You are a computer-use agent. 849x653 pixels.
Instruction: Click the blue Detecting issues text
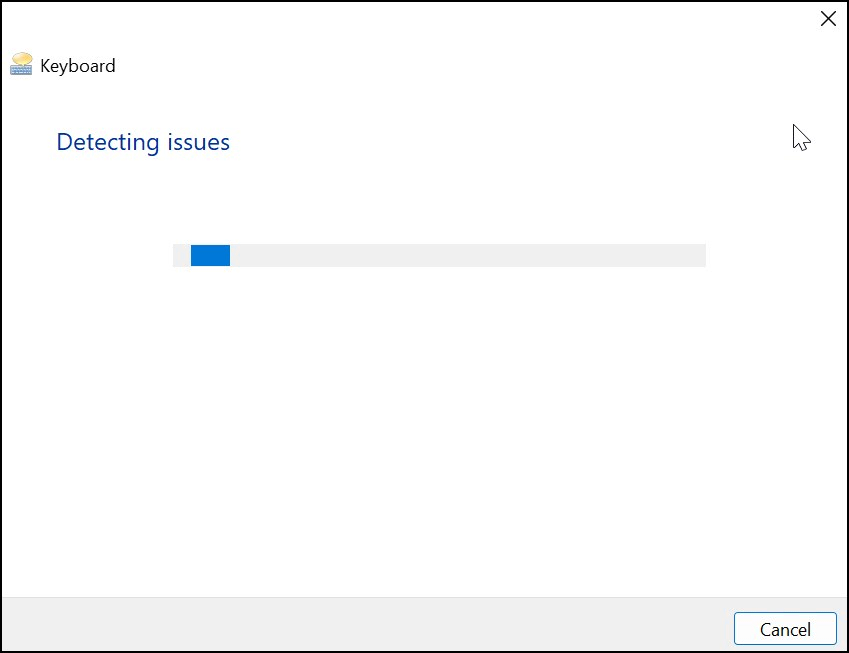coord(143,142)
